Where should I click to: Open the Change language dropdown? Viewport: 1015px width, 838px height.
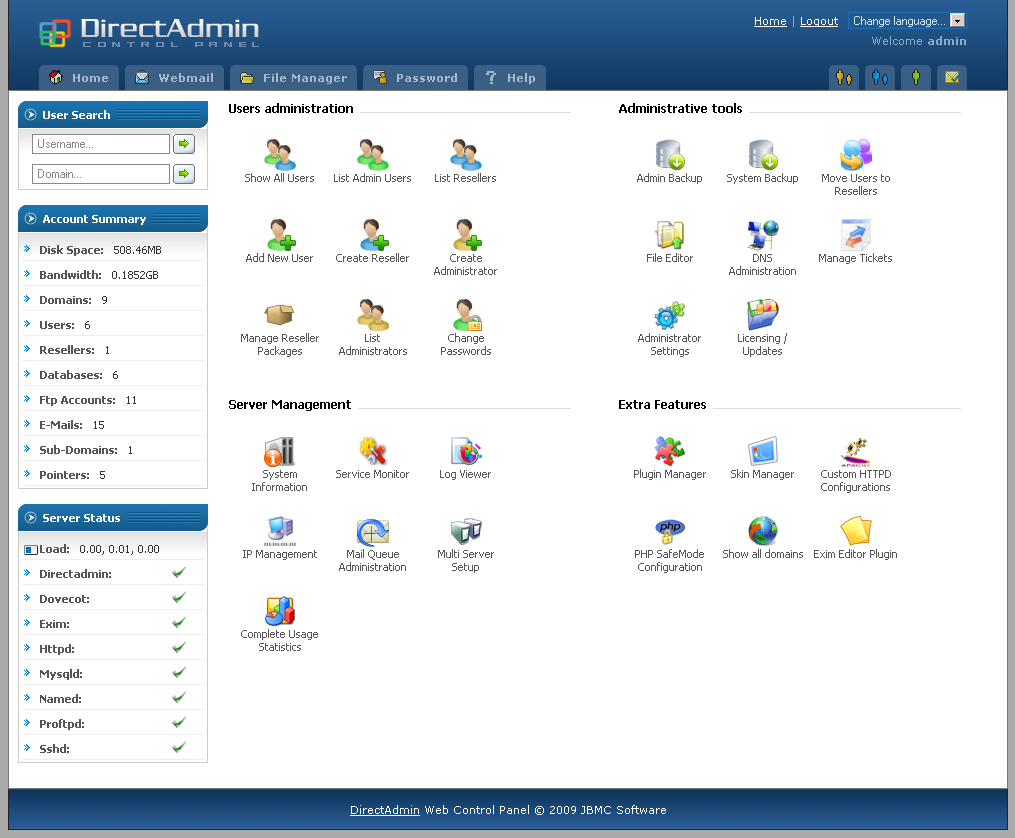pos(907,21)
